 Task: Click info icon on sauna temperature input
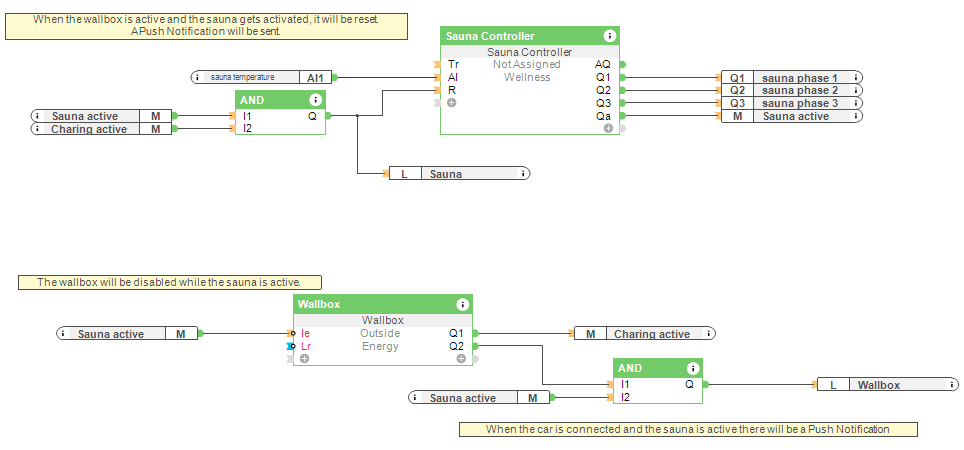pos(200,77)
